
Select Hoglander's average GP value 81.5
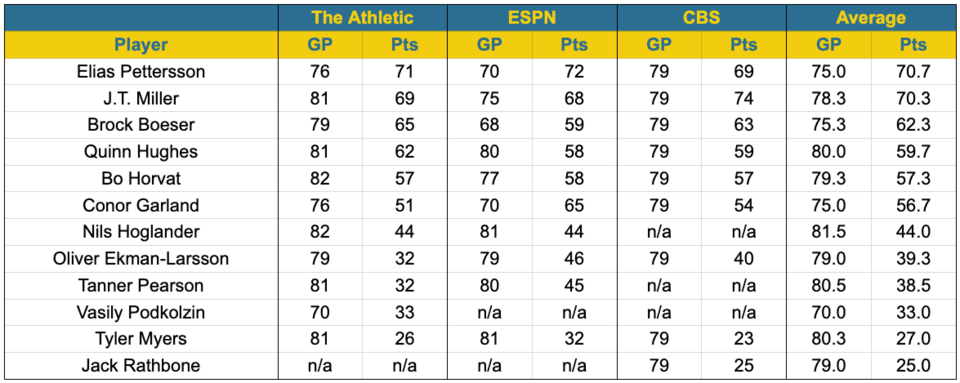(828, 232)
